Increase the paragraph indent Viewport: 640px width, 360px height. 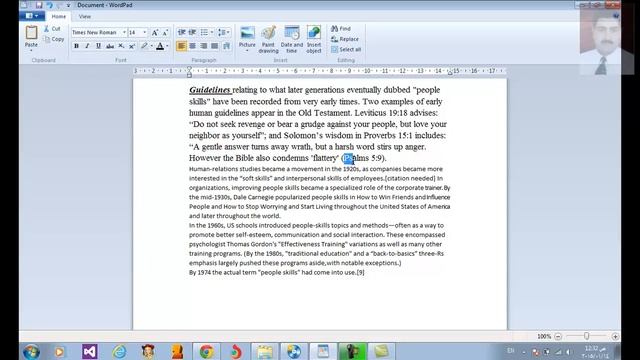click(192, 32)
